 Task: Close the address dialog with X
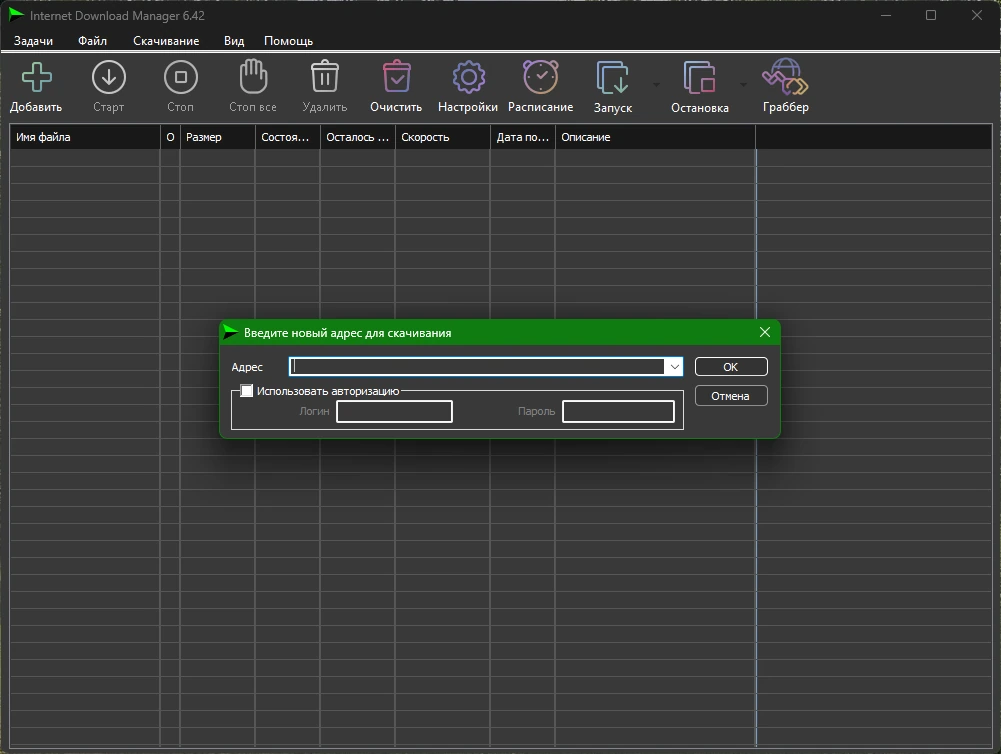pyautogui.click(x=765, y=332)
